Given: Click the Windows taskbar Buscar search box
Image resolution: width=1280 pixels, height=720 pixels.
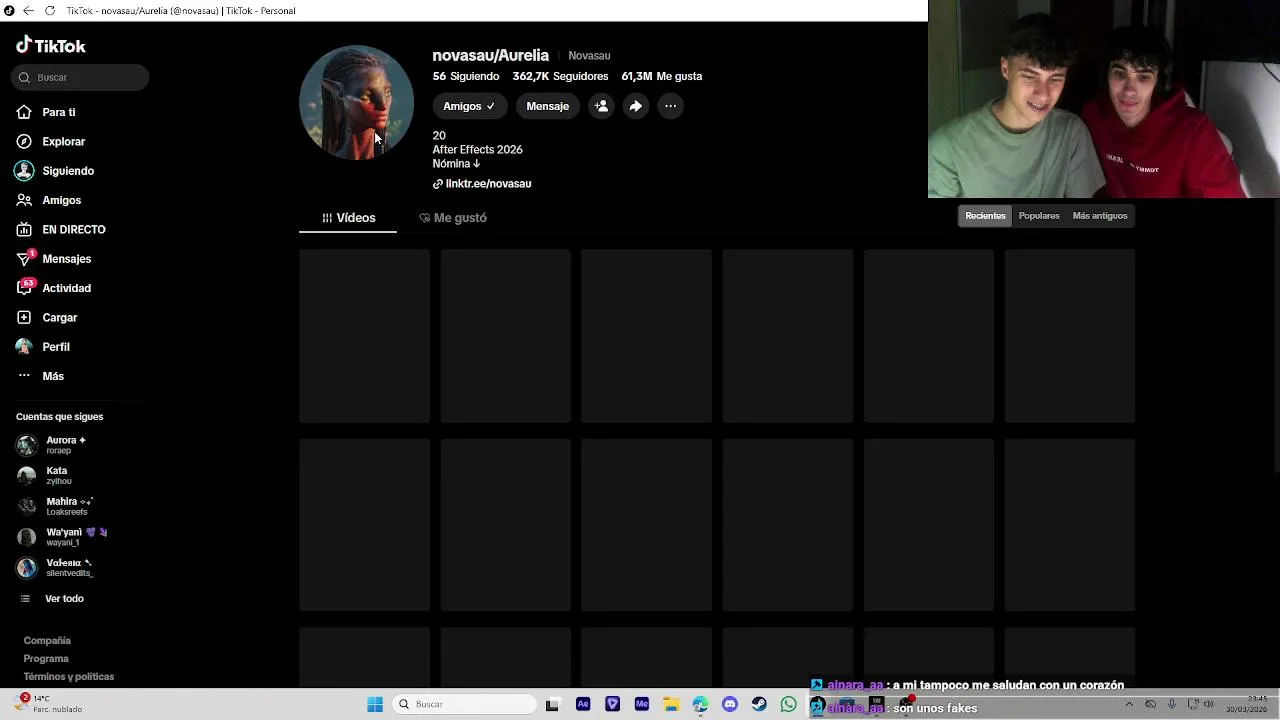Looking at the screenshot, I should tap(463, 704).
